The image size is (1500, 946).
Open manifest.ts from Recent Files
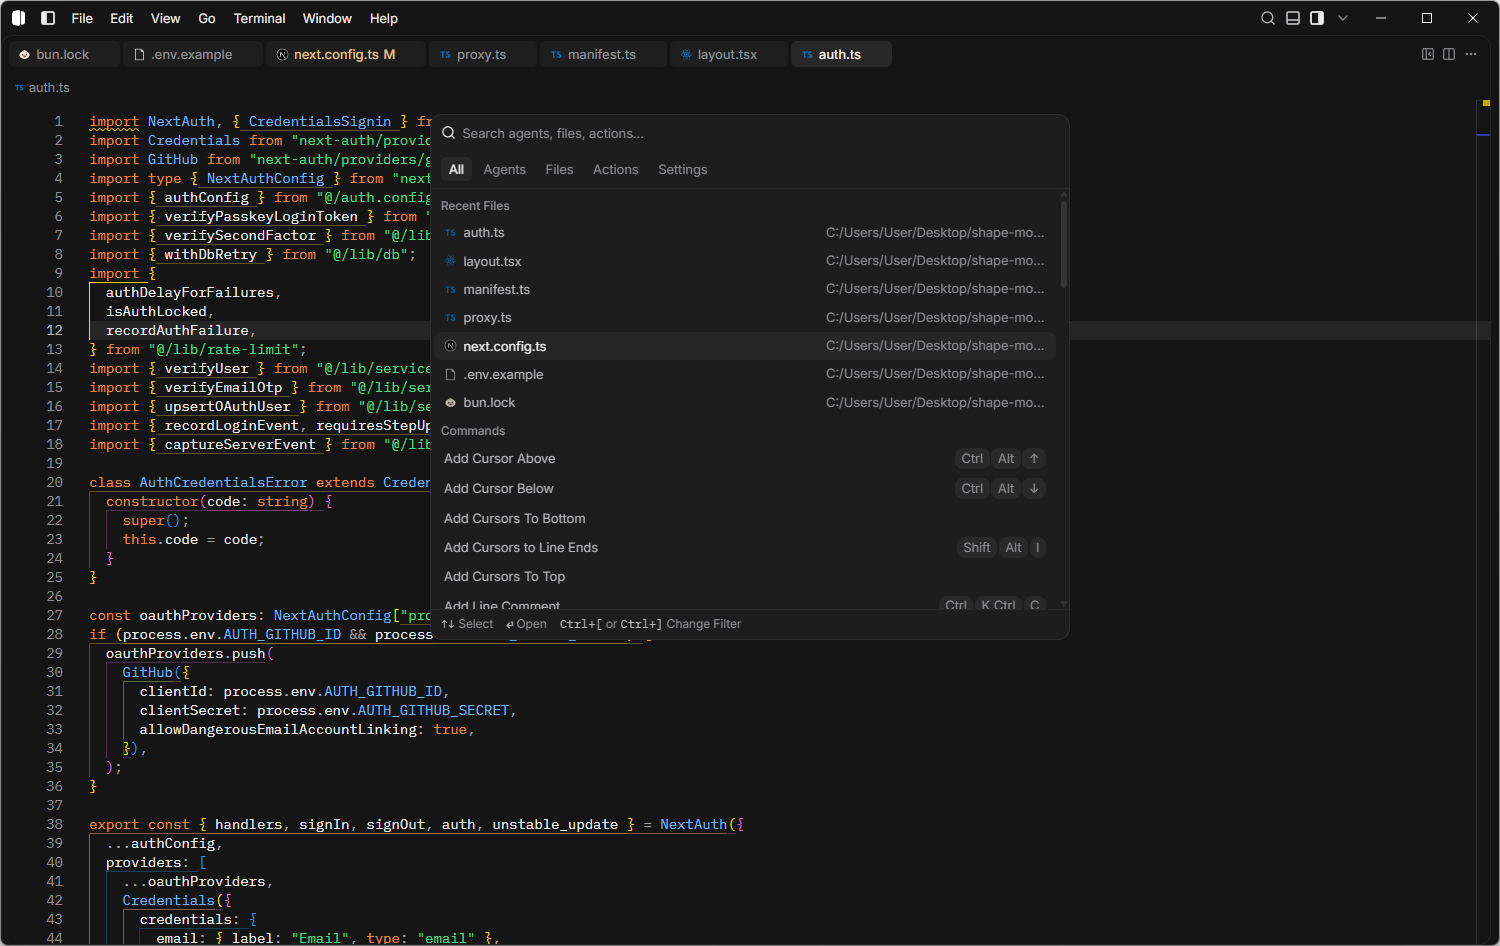click(x=745, y=289)
